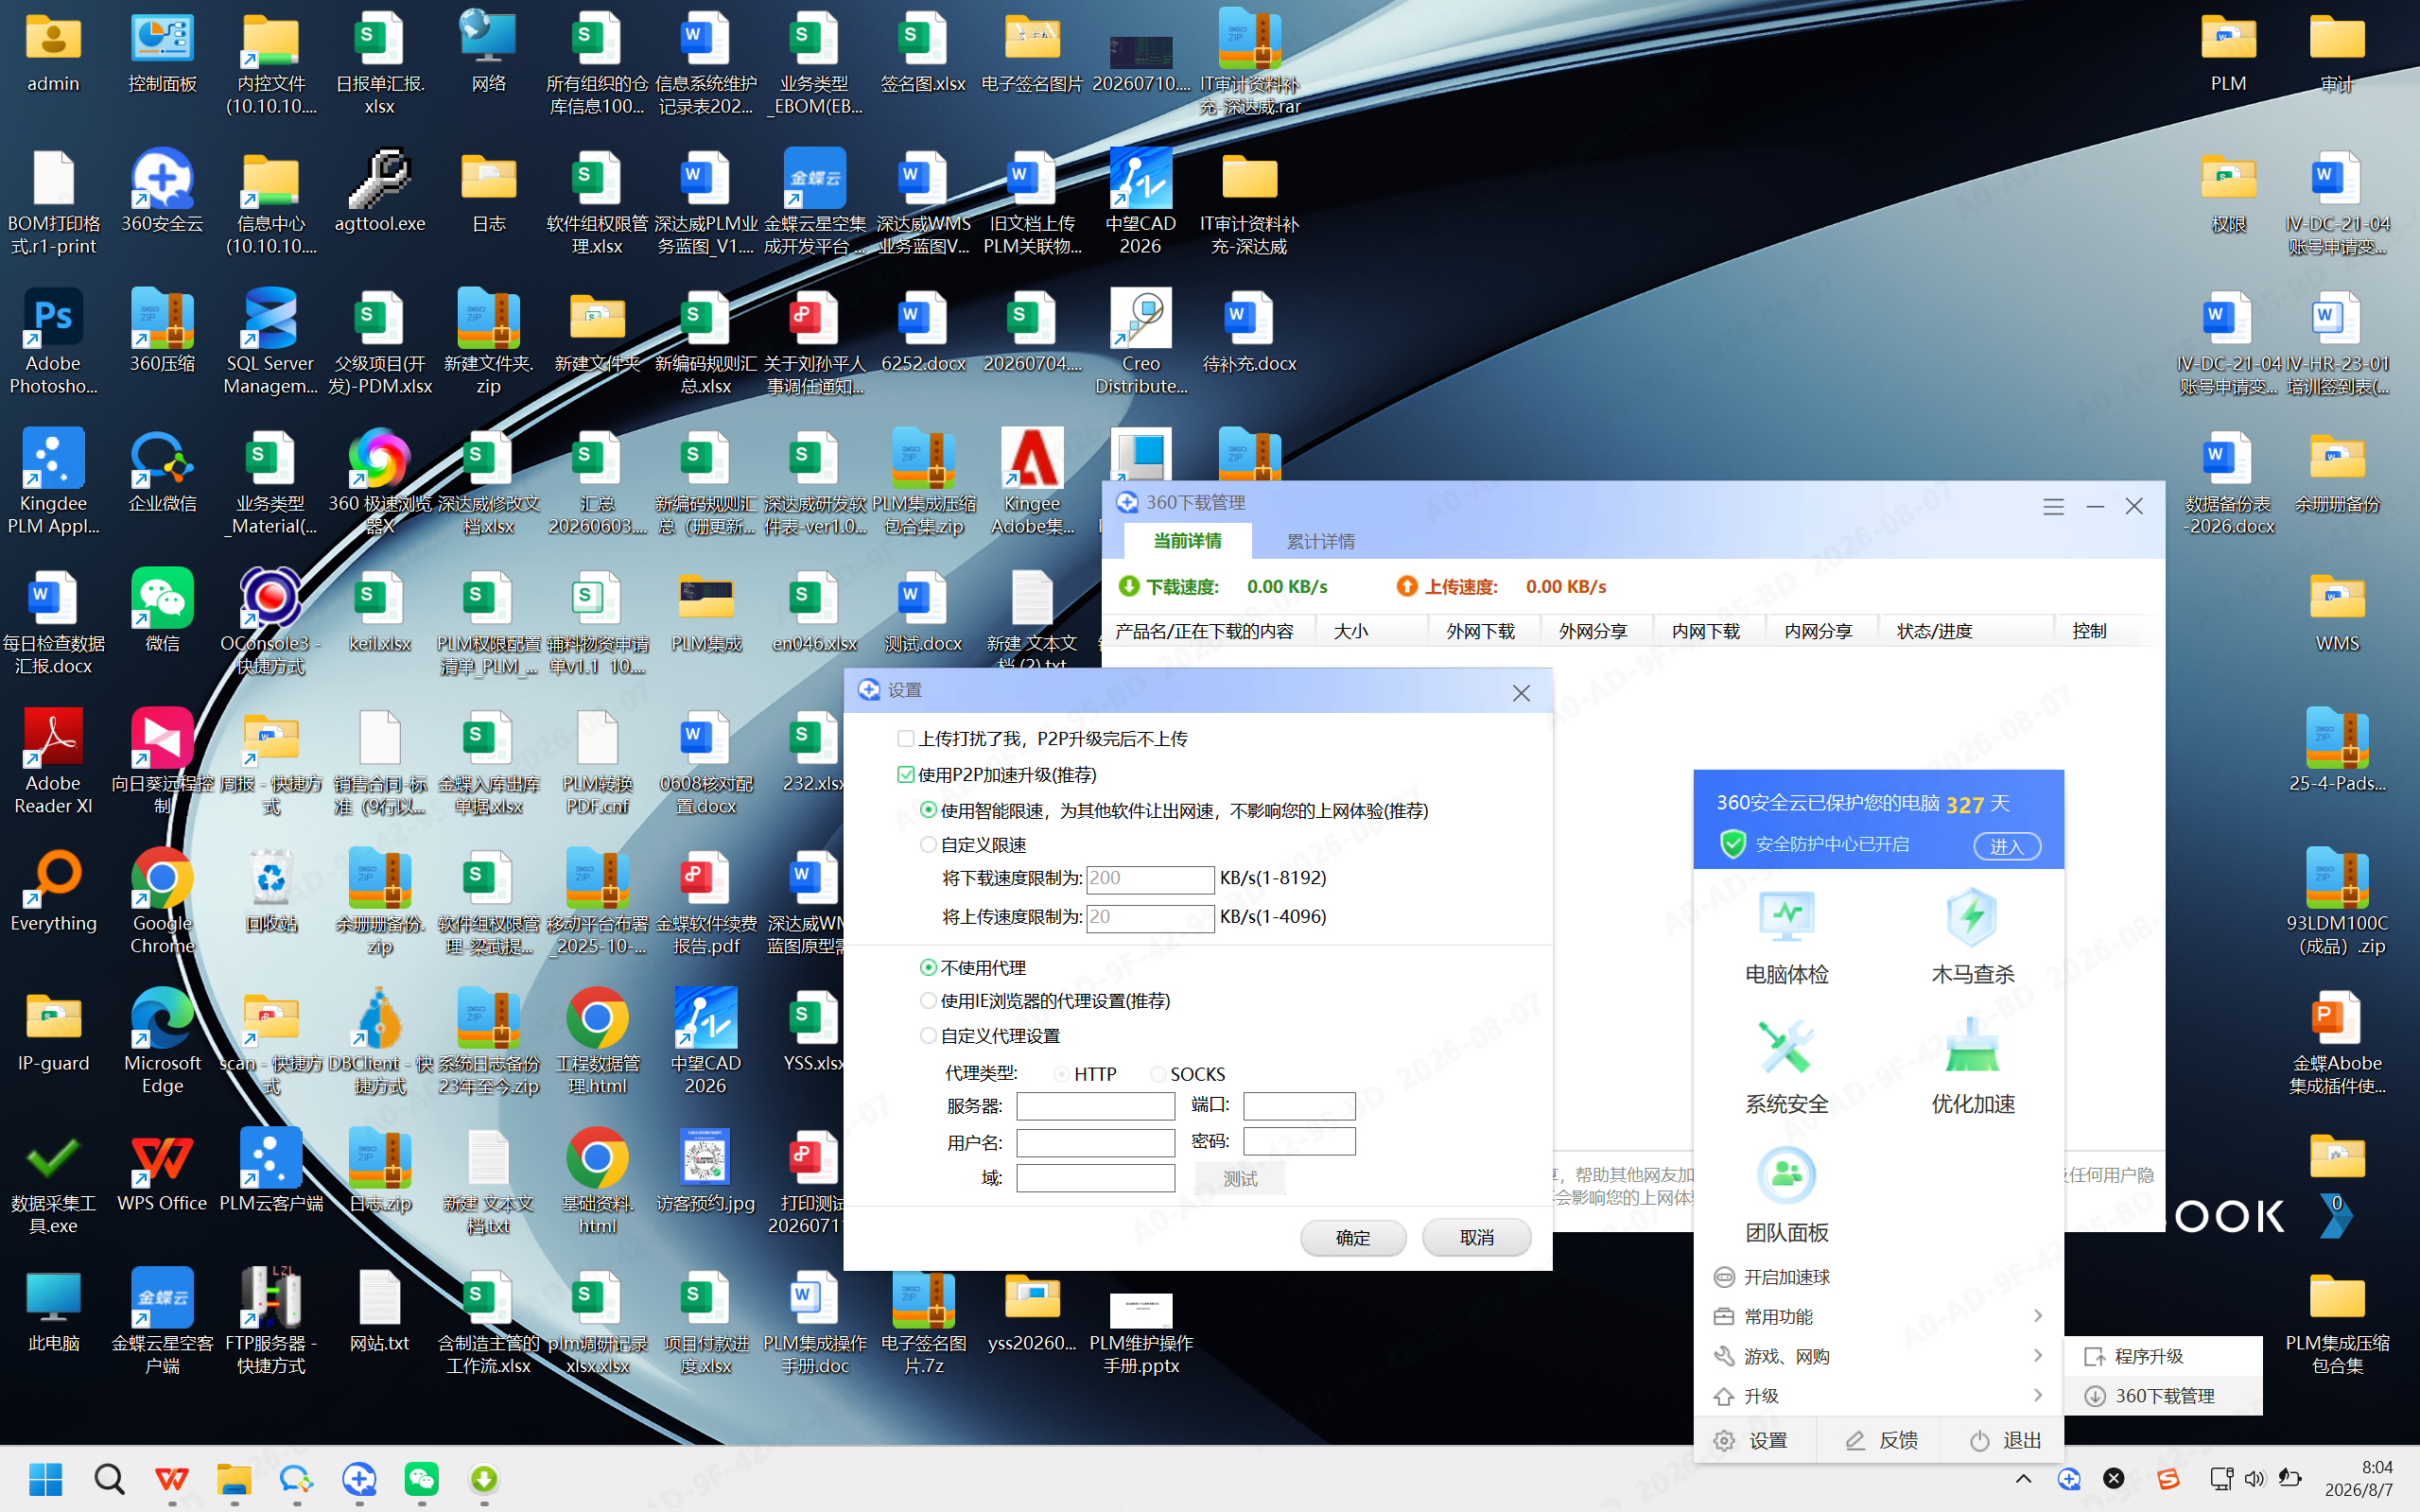Open 木马查杀 in 360安全云 panel
The width and height of the screenshot is (2420, 1512).
tap(1972, 936)
